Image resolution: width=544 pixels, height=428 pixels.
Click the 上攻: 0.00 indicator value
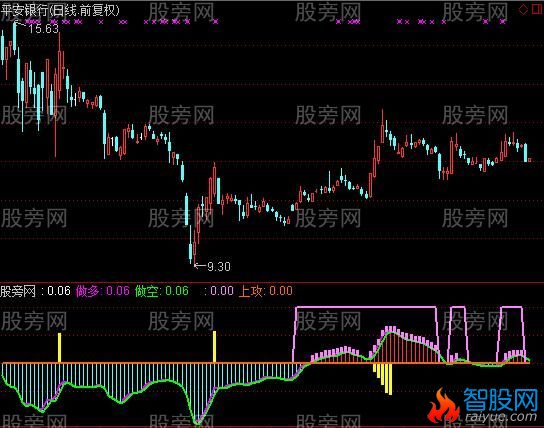(266, 291)
